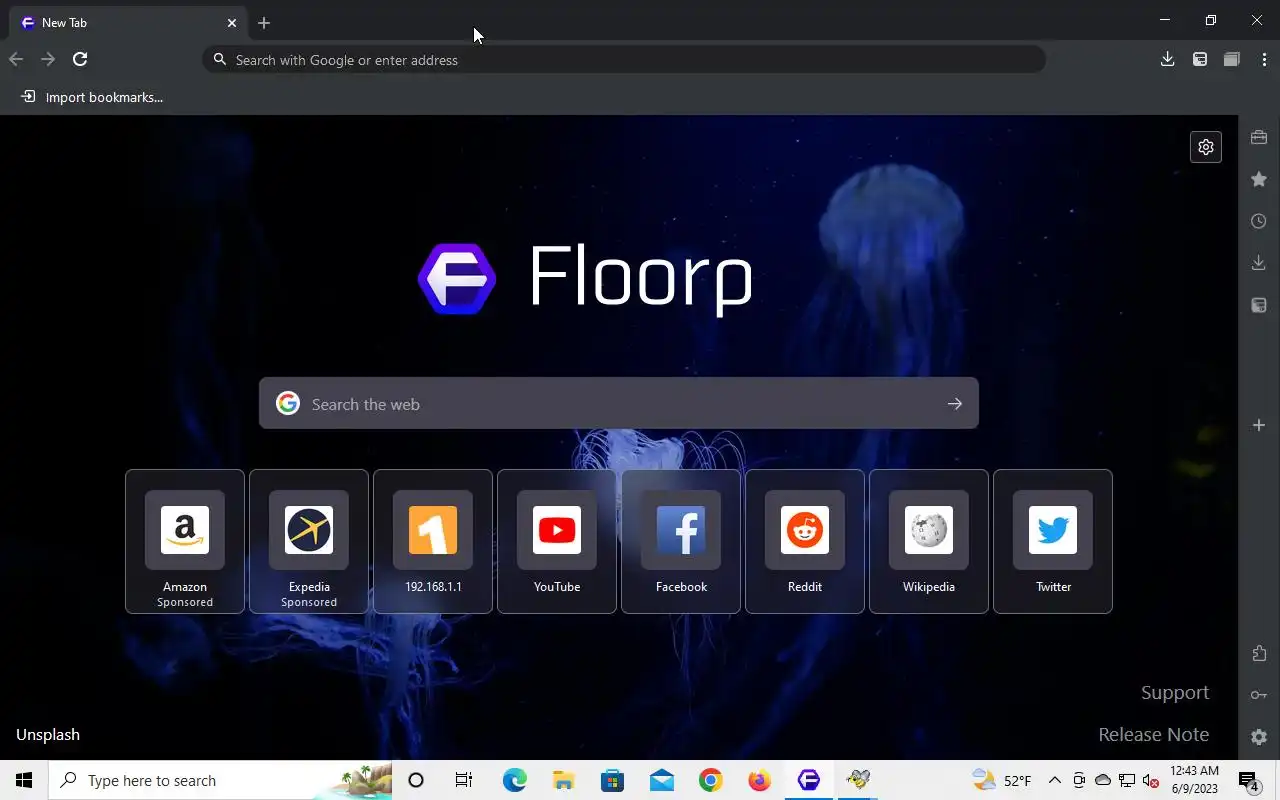Image resolution: width=1280 pixels, height=800 pixels.
Task: Open Task View on taskbar
Action: click(464, 780)
